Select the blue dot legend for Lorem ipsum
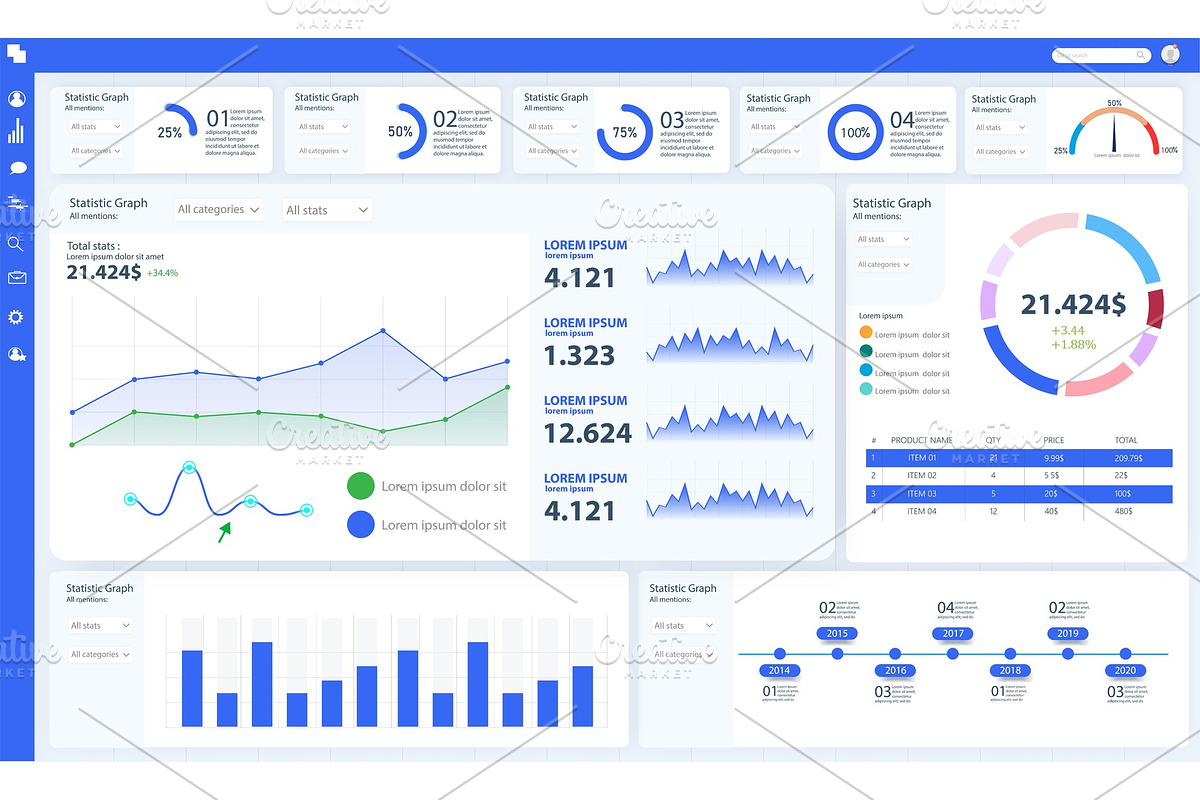1200x800 pixels. click(x=360, y=524)
